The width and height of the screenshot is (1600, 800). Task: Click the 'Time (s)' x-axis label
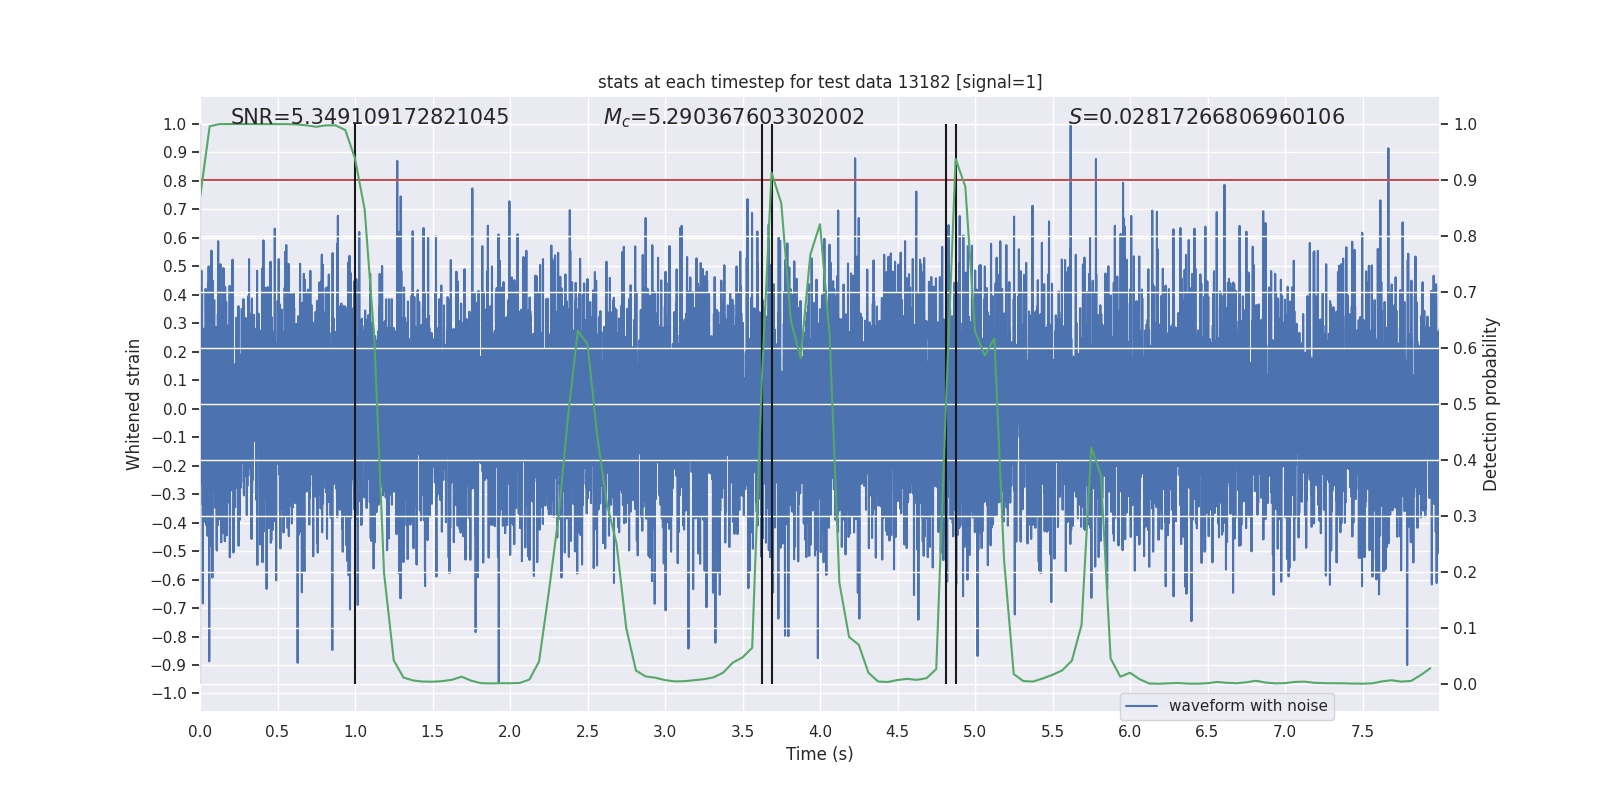(819, 754)
